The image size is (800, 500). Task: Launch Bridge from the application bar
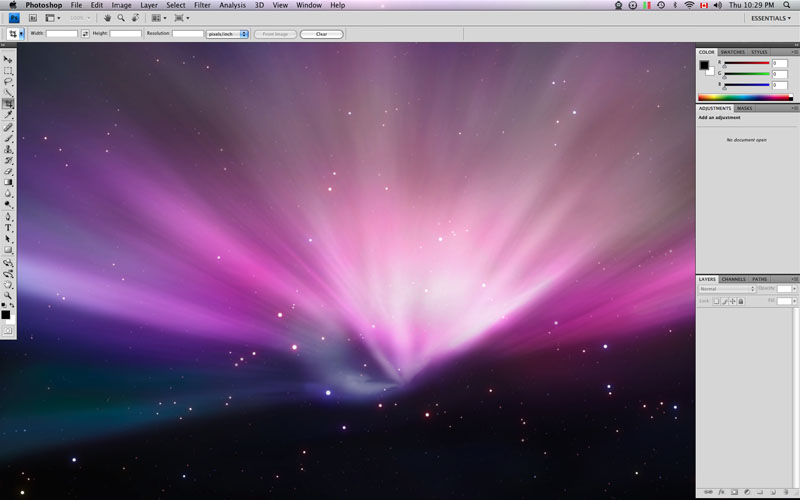[x=32, y=18]
